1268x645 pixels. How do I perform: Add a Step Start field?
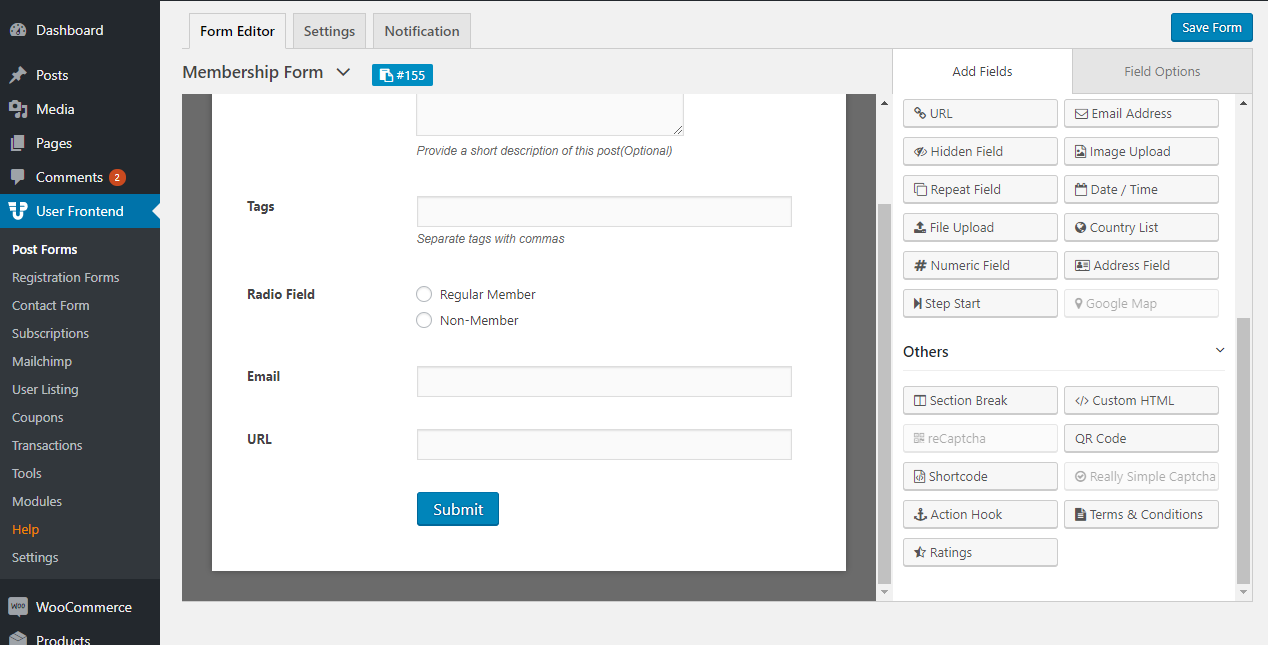(x=980, y=303)
